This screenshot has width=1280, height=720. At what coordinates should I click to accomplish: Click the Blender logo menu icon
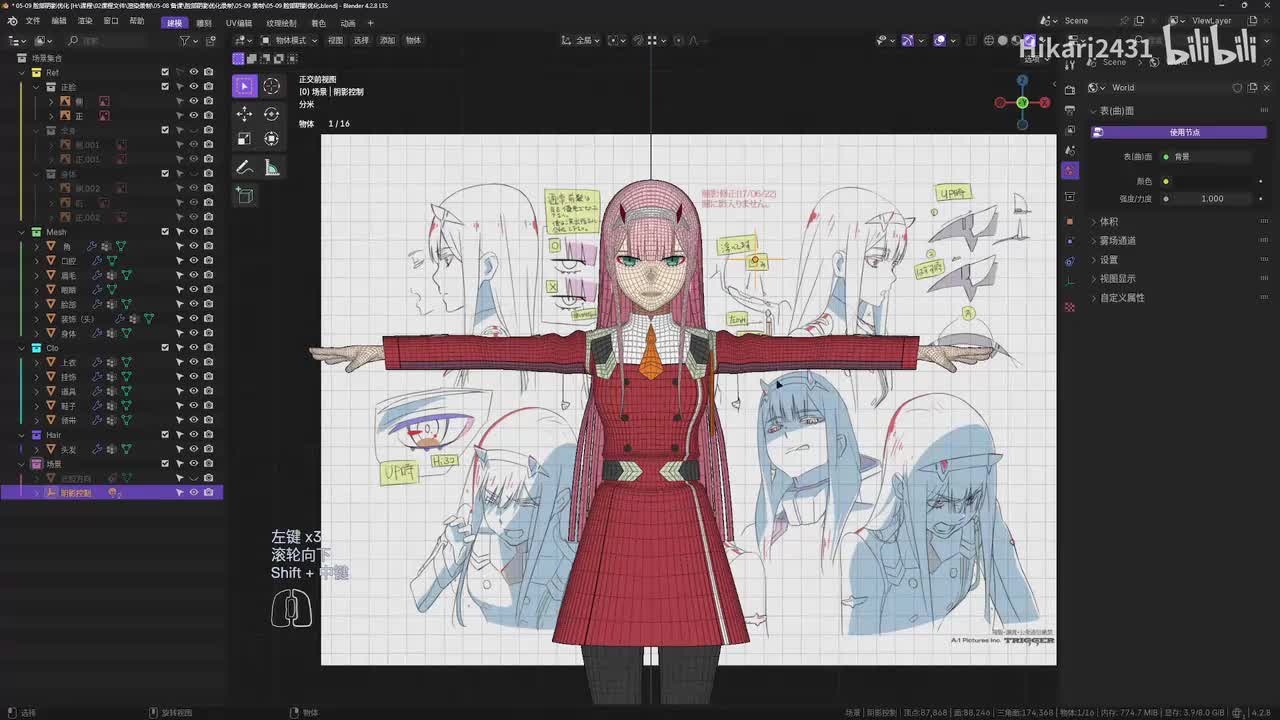pos(12,22)
